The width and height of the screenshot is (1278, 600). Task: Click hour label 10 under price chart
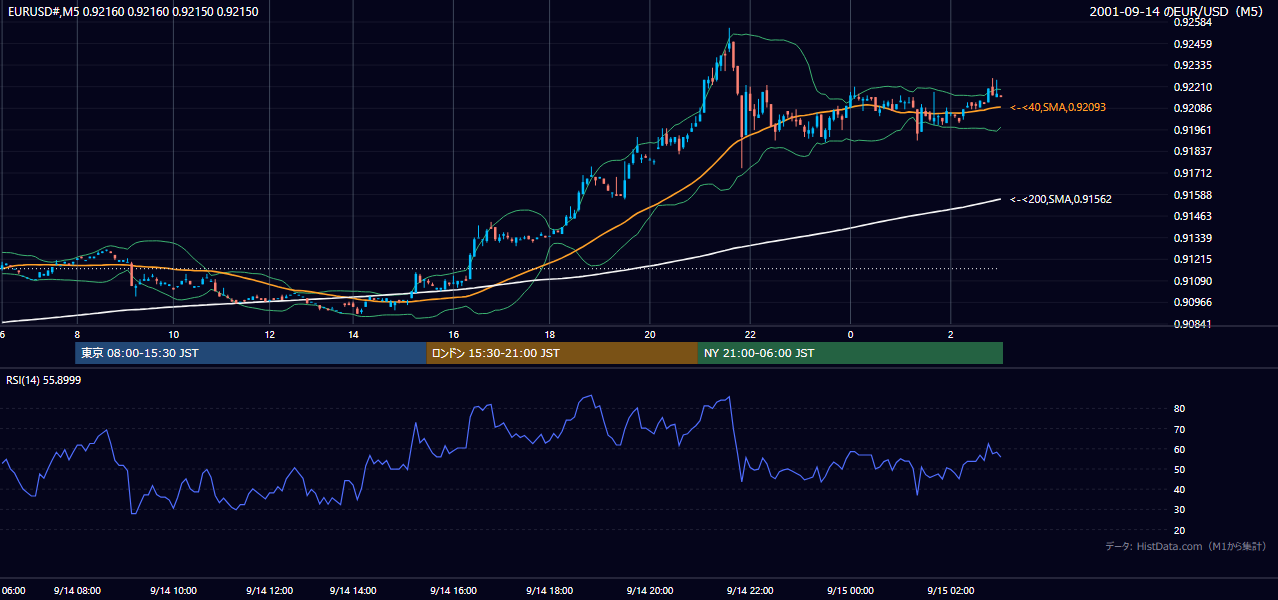(x=174, y=334)
